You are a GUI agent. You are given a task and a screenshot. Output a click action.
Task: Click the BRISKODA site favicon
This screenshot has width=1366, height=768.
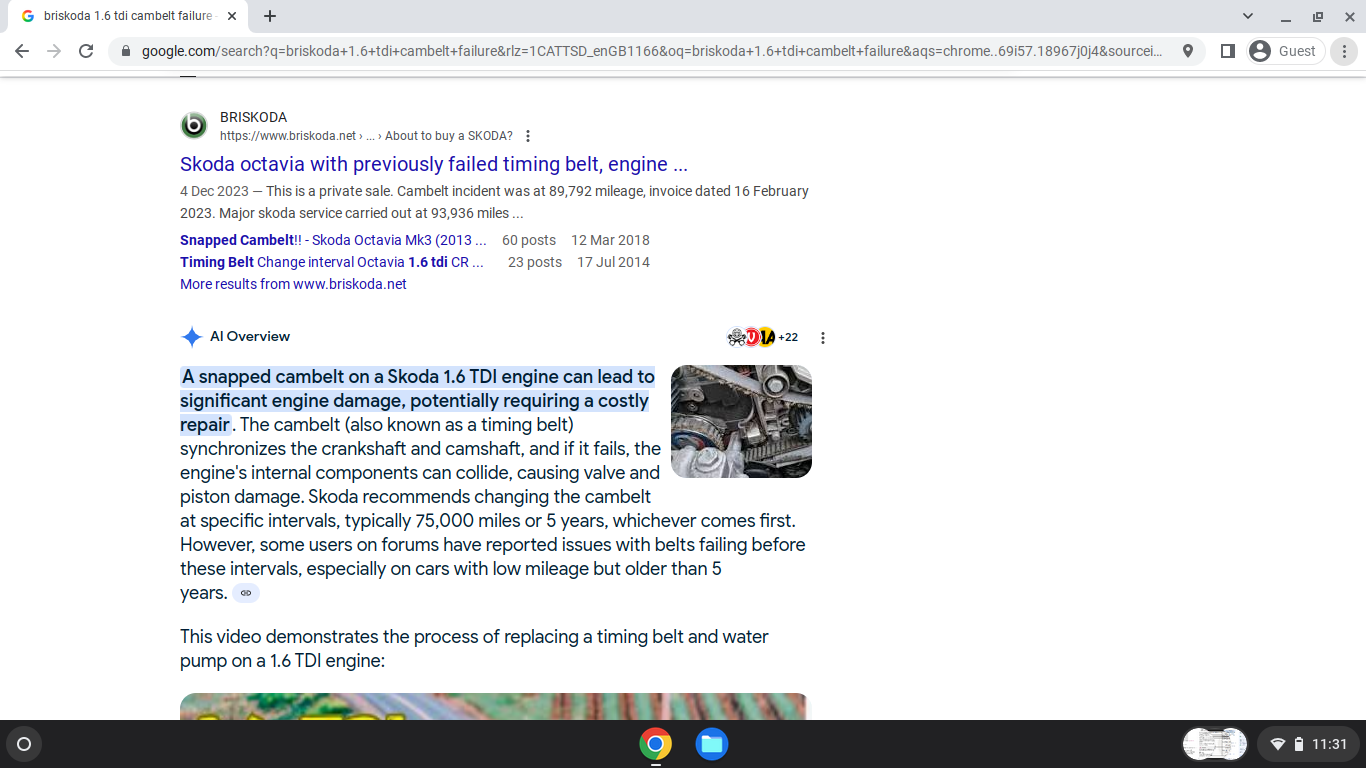(x=194, y=126)
